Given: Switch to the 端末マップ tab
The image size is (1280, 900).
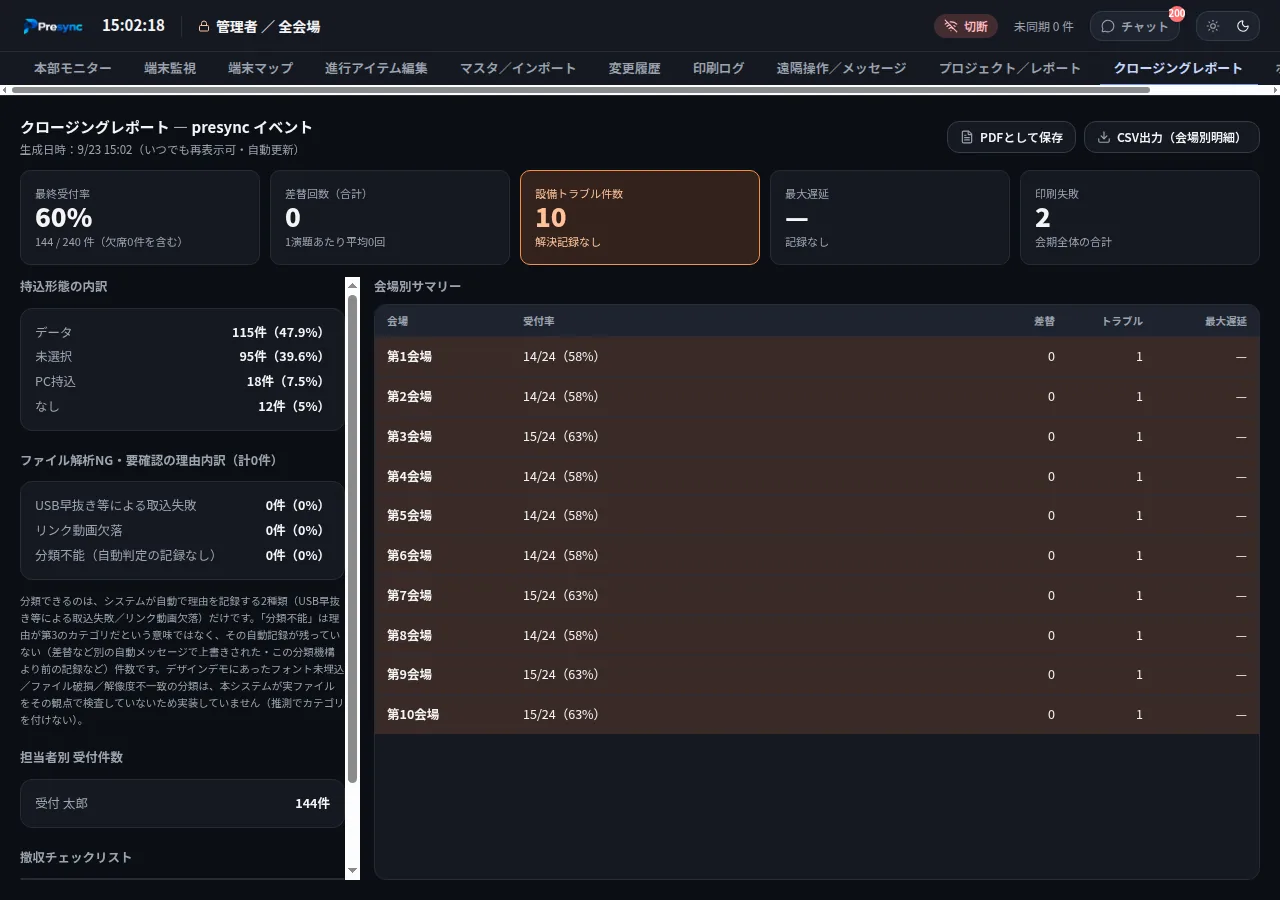Looking at the screenshot, I should 260,68.
